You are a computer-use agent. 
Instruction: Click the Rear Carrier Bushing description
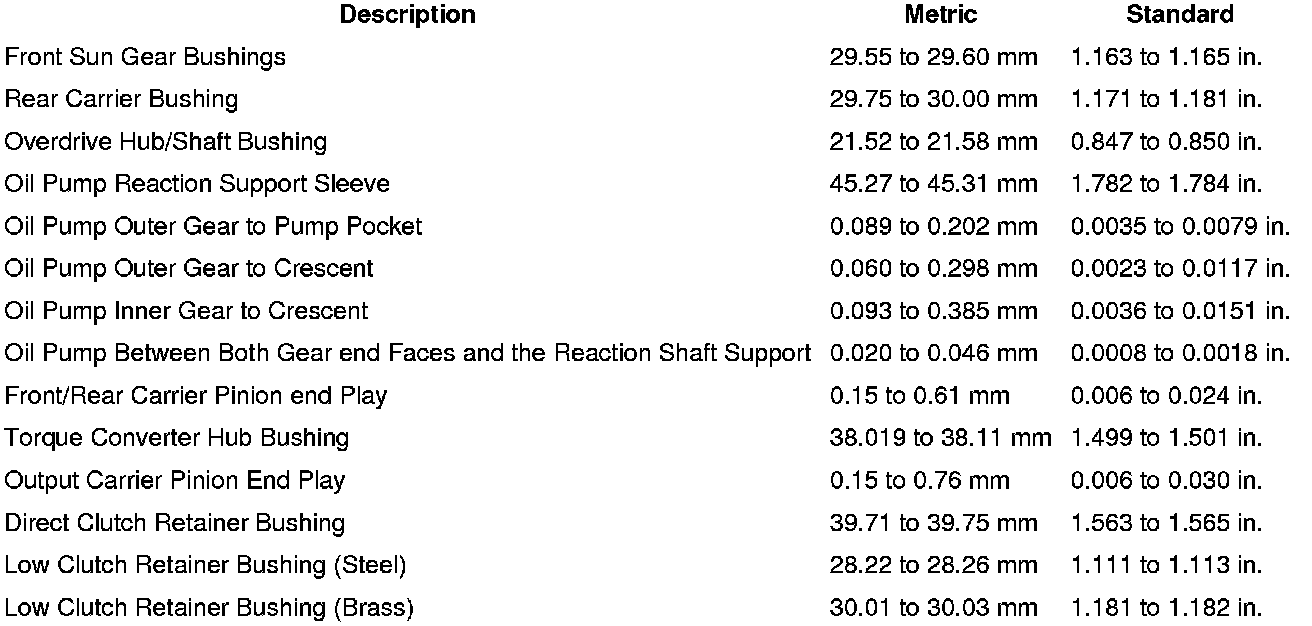tap(121, 99)
